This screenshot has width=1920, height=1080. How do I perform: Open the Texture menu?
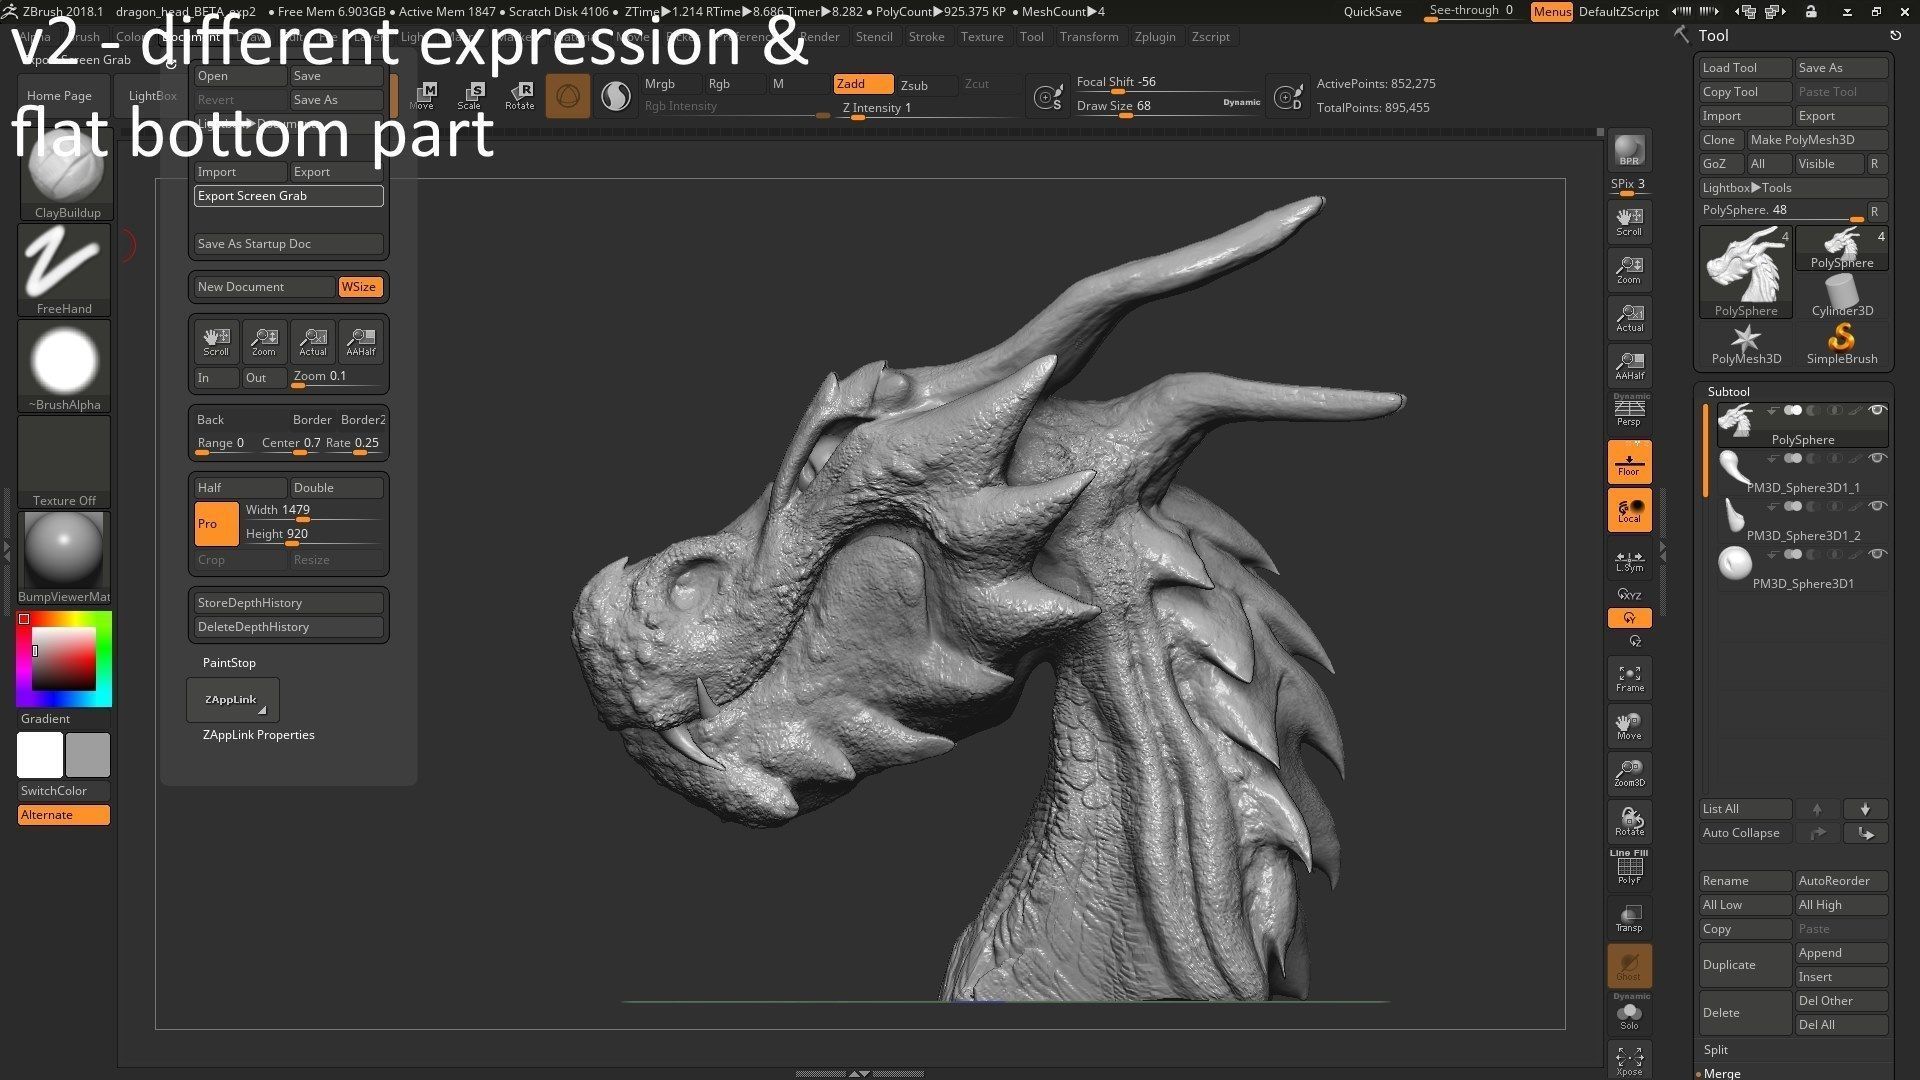click(982, 37)
